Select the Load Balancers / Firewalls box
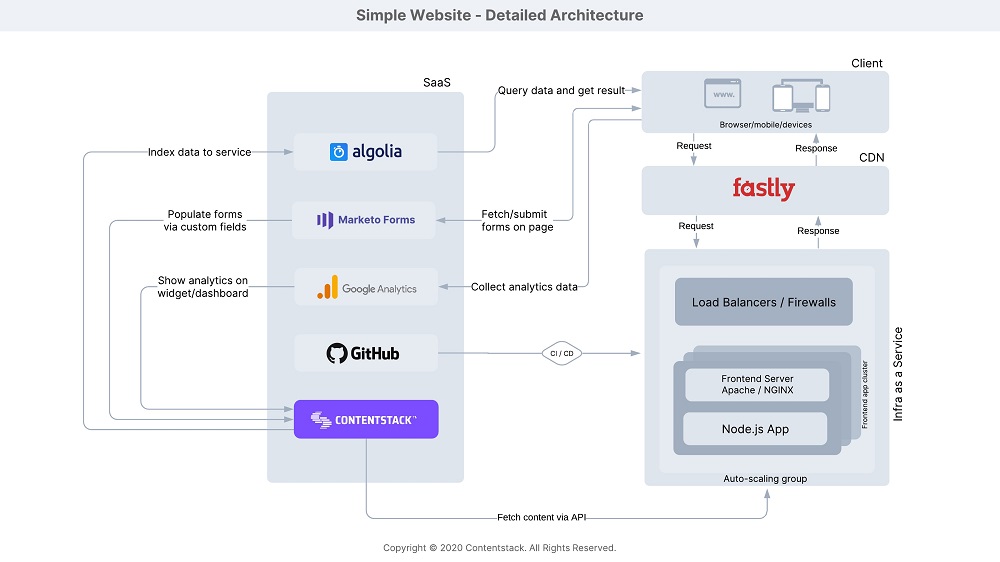This screenshot has width=1000, height=562. [x=763, y=302]
